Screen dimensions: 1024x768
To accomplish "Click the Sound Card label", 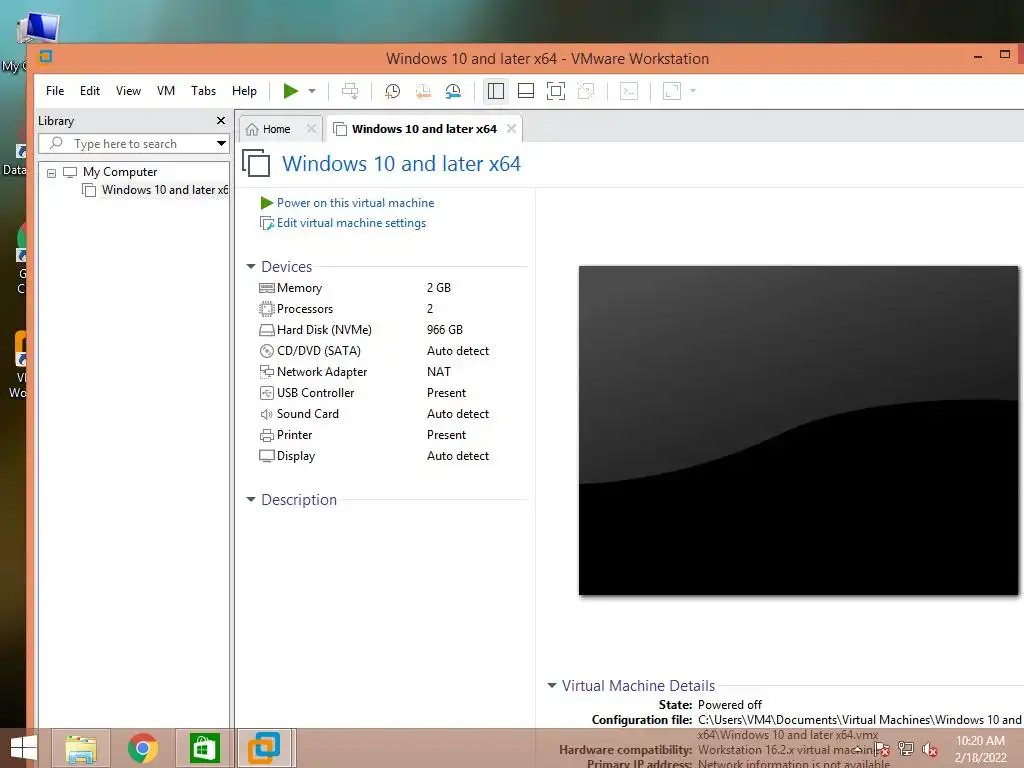I will click(x=308, y=414).
